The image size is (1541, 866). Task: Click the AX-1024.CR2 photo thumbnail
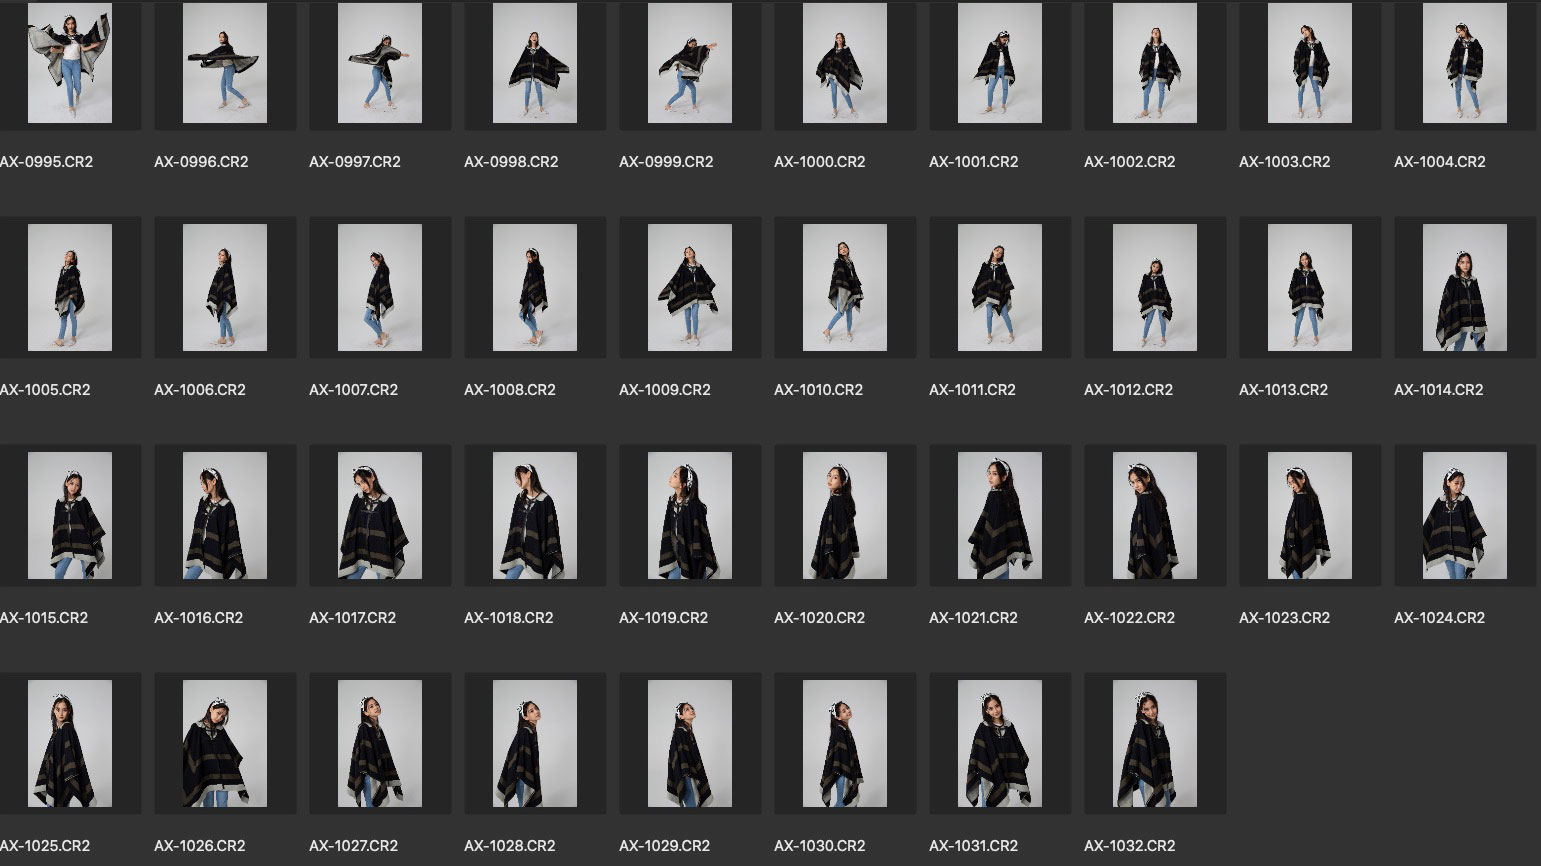pyautogui.click(x=1464, y=516)
